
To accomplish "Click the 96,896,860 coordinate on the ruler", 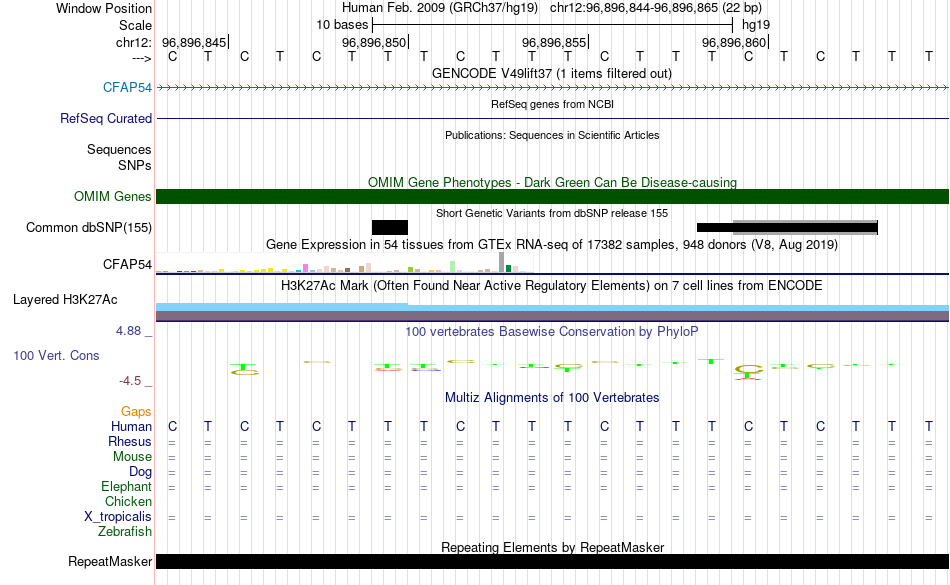I will (734, 42).
